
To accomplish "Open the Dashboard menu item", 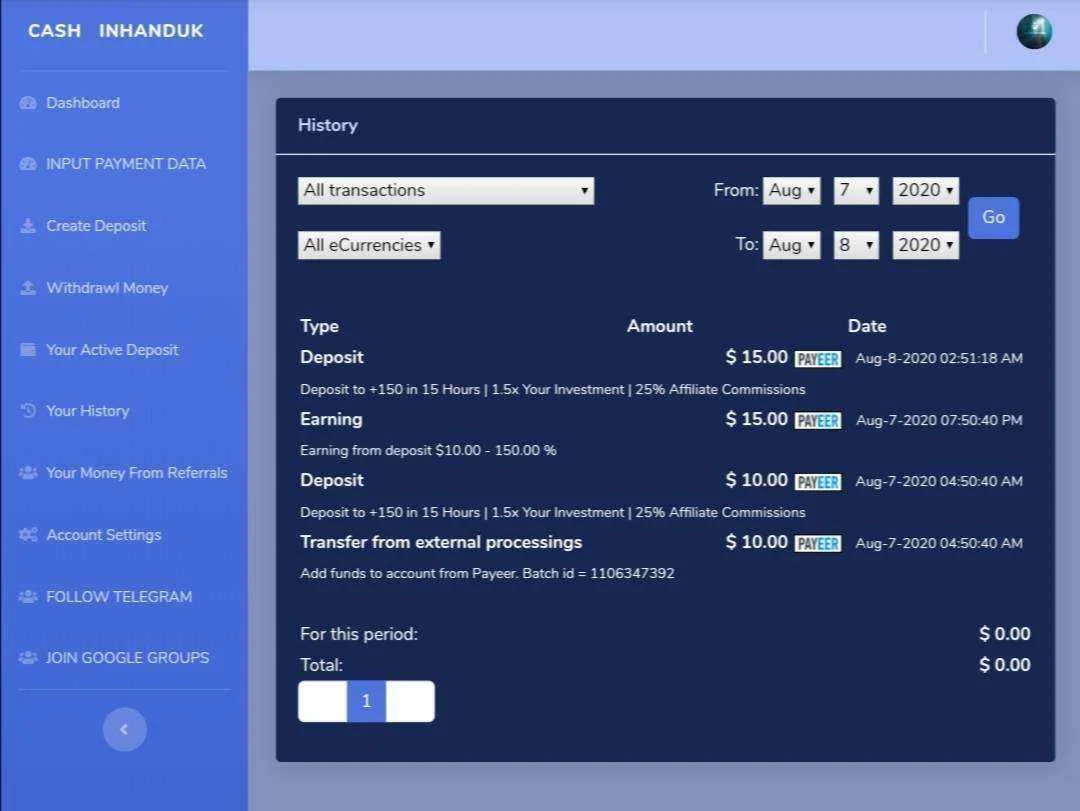I will coord(83,103).
